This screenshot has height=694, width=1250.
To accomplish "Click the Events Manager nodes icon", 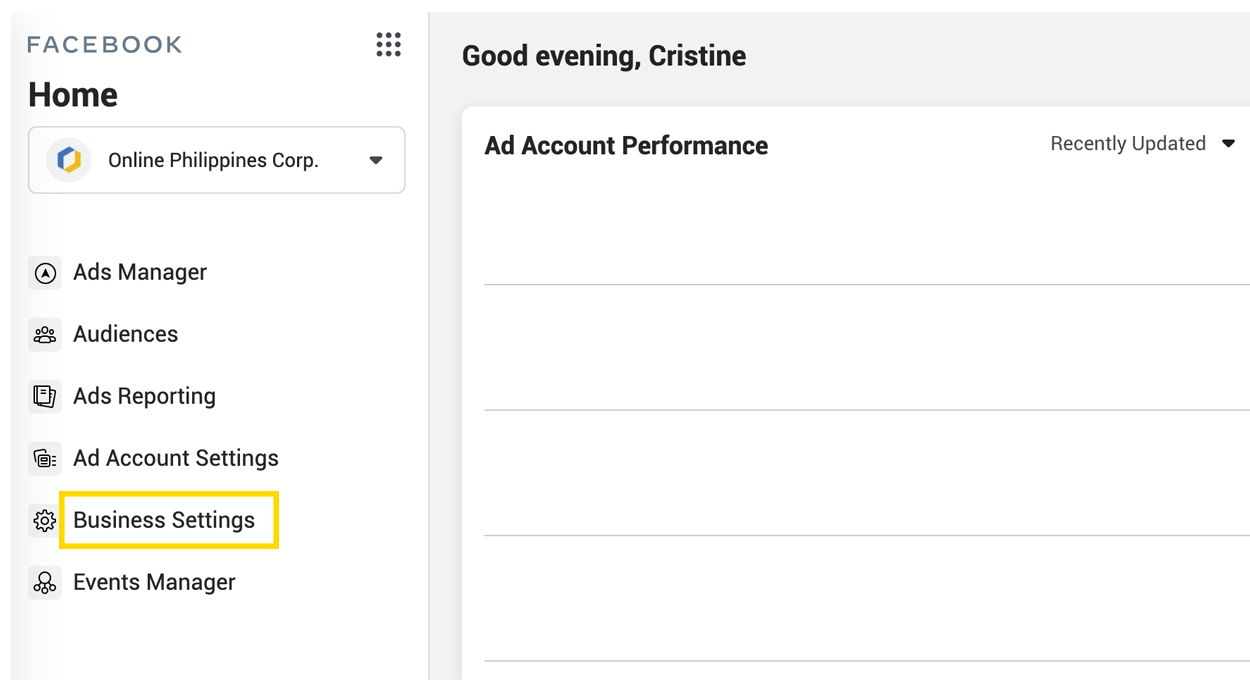I will (45, 583).
